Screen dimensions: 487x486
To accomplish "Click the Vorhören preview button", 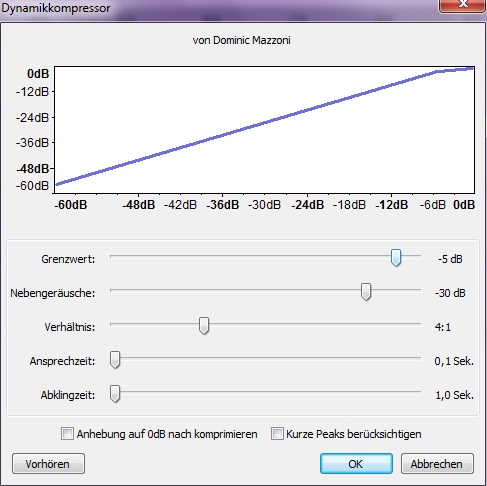I will point(48,464).
